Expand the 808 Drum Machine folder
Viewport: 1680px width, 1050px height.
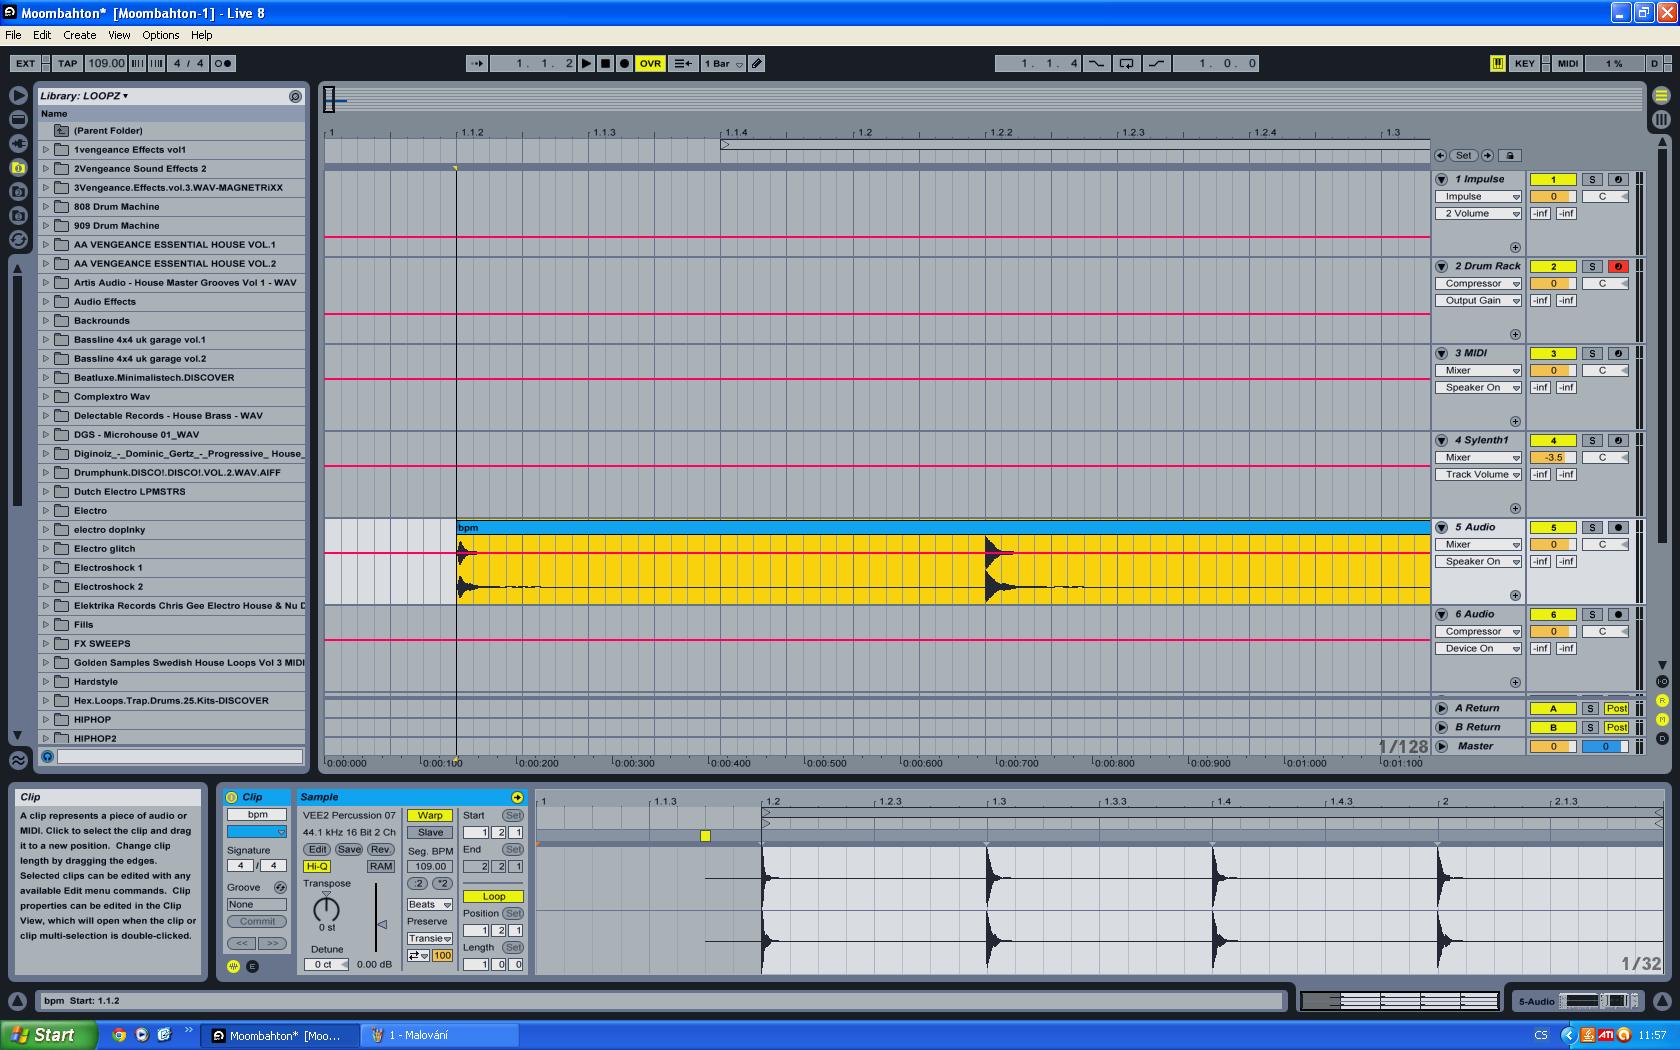pyautogui.click(x=45, y=207)
